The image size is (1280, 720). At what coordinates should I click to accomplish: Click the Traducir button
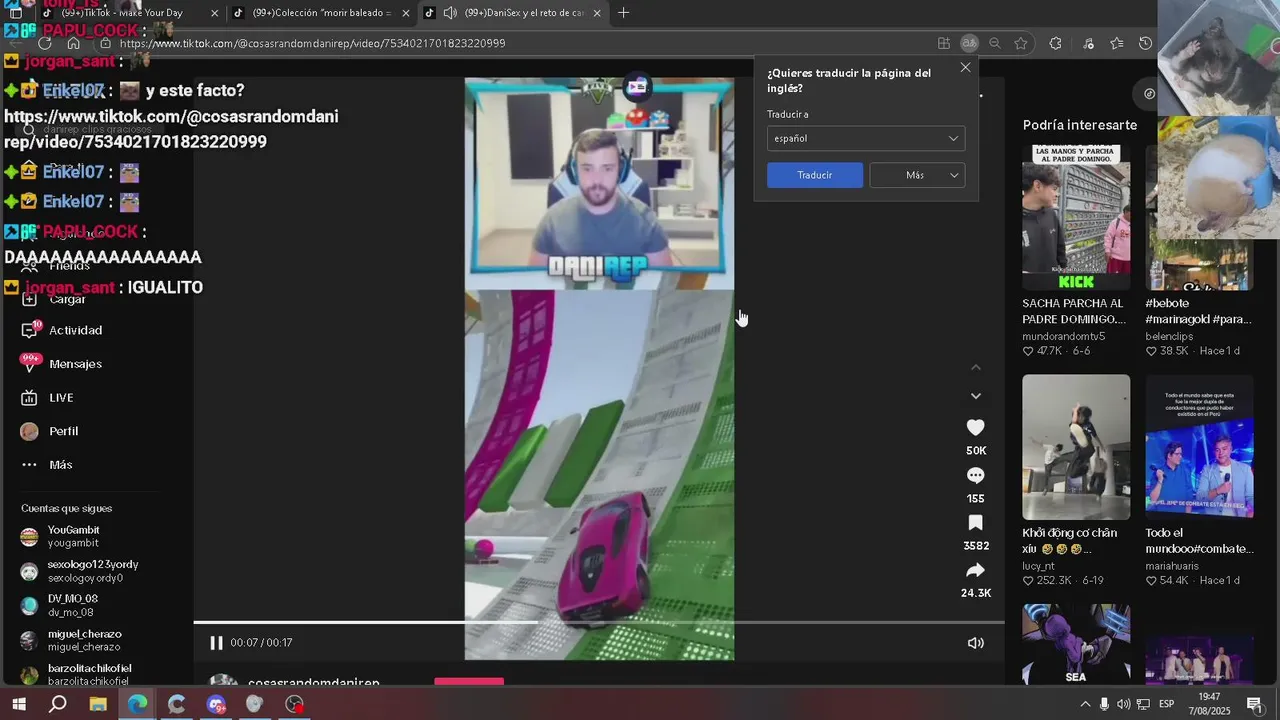[x=815, y=175]
